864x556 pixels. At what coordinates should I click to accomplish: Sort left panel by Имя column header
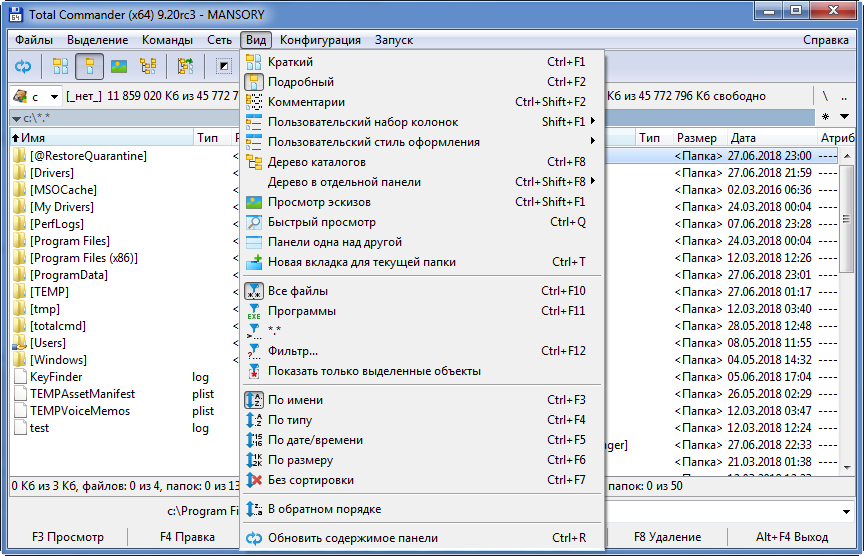pos(101,138)
